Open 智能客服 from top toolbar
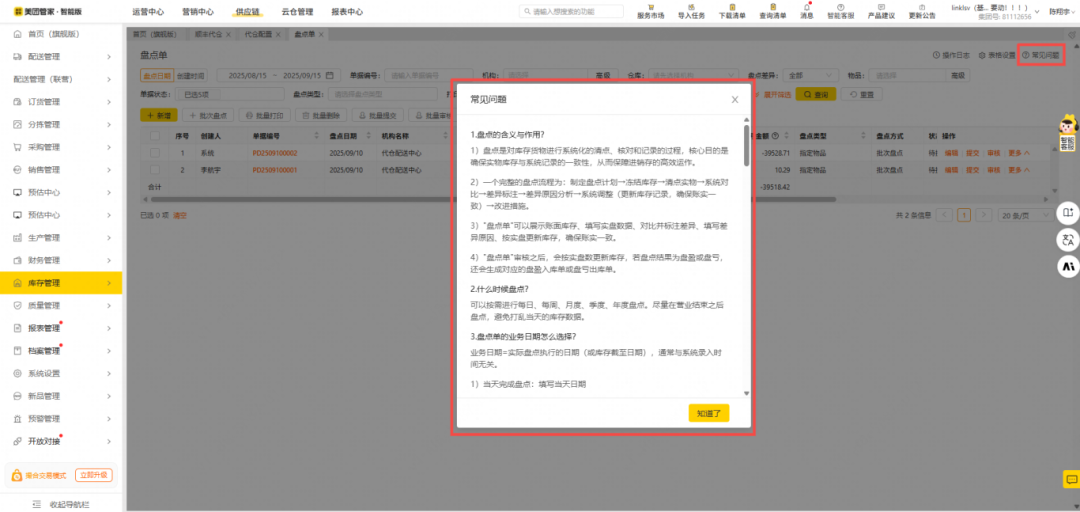 (841, 7)
